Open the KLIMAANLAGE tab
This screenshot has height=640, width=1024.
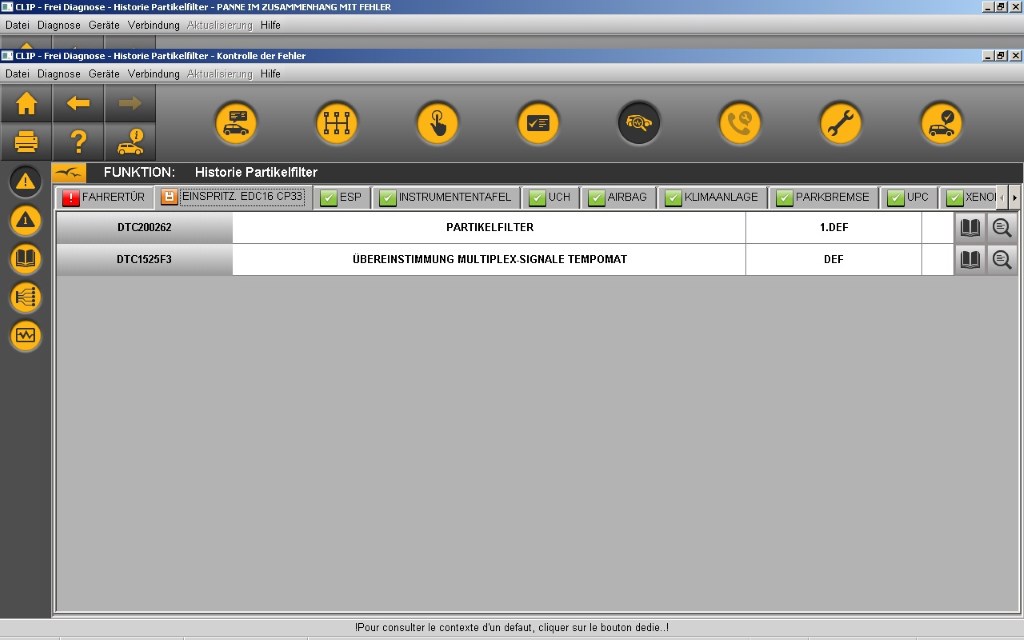coord(711,197)
